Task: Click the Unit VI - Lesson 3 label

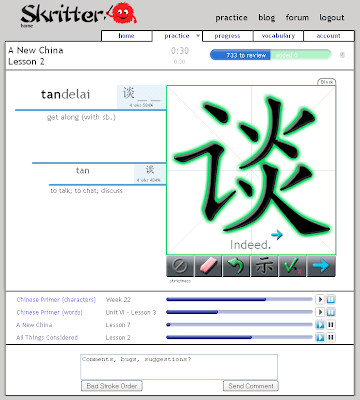Action: [x=131, y=312]
